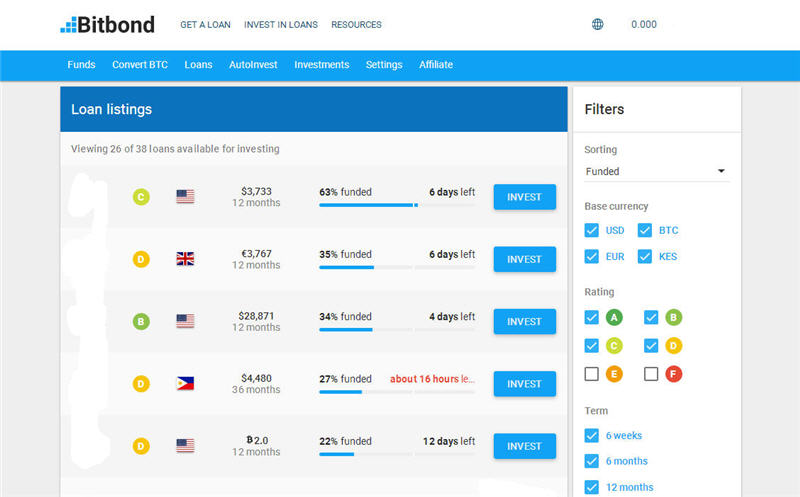Invest in the €3,767 loan
The height and width of the screenshot is (497, 800).
point(524,259)
